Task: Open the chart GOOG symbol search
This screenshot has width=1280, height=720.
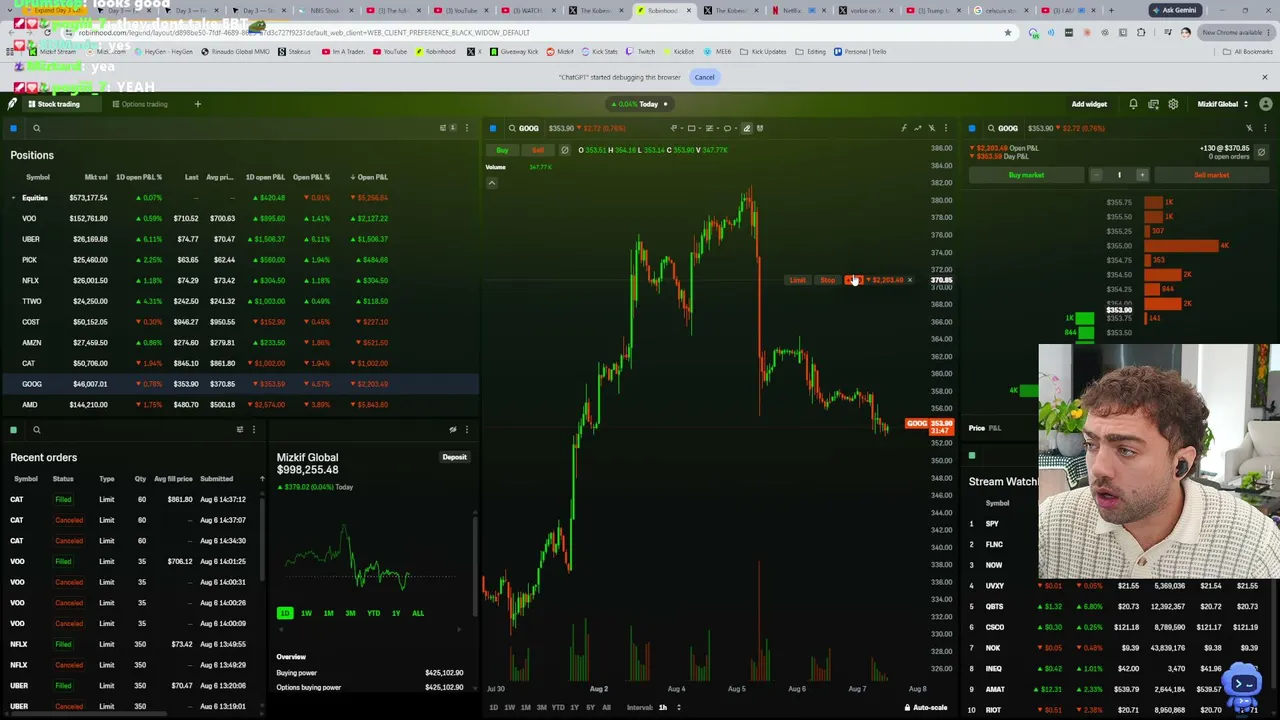Action: (x=522, y=128)
